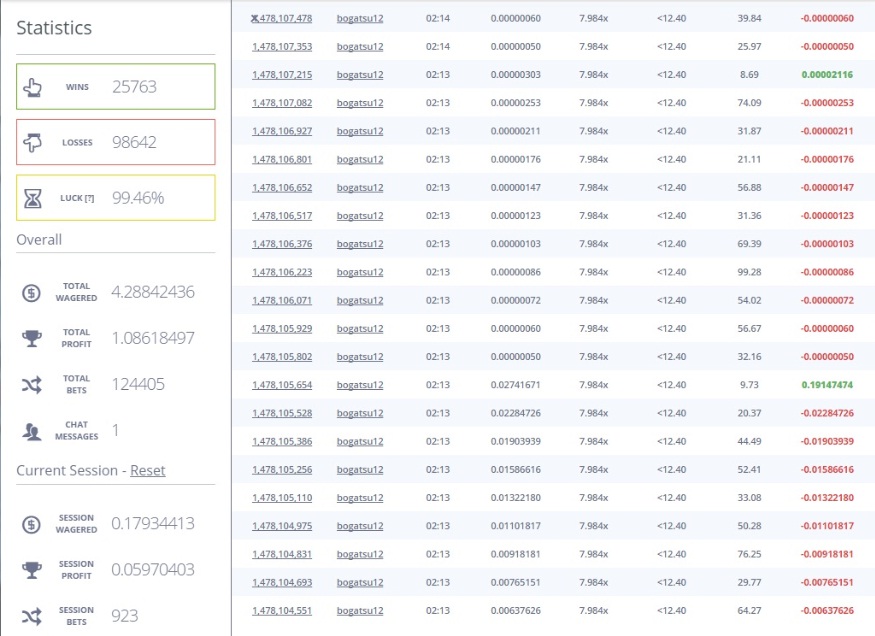Click the thumbs-down Losses icon
Image resolution: width=875 pixels, height=636 pixels.
tap(32, 142)
